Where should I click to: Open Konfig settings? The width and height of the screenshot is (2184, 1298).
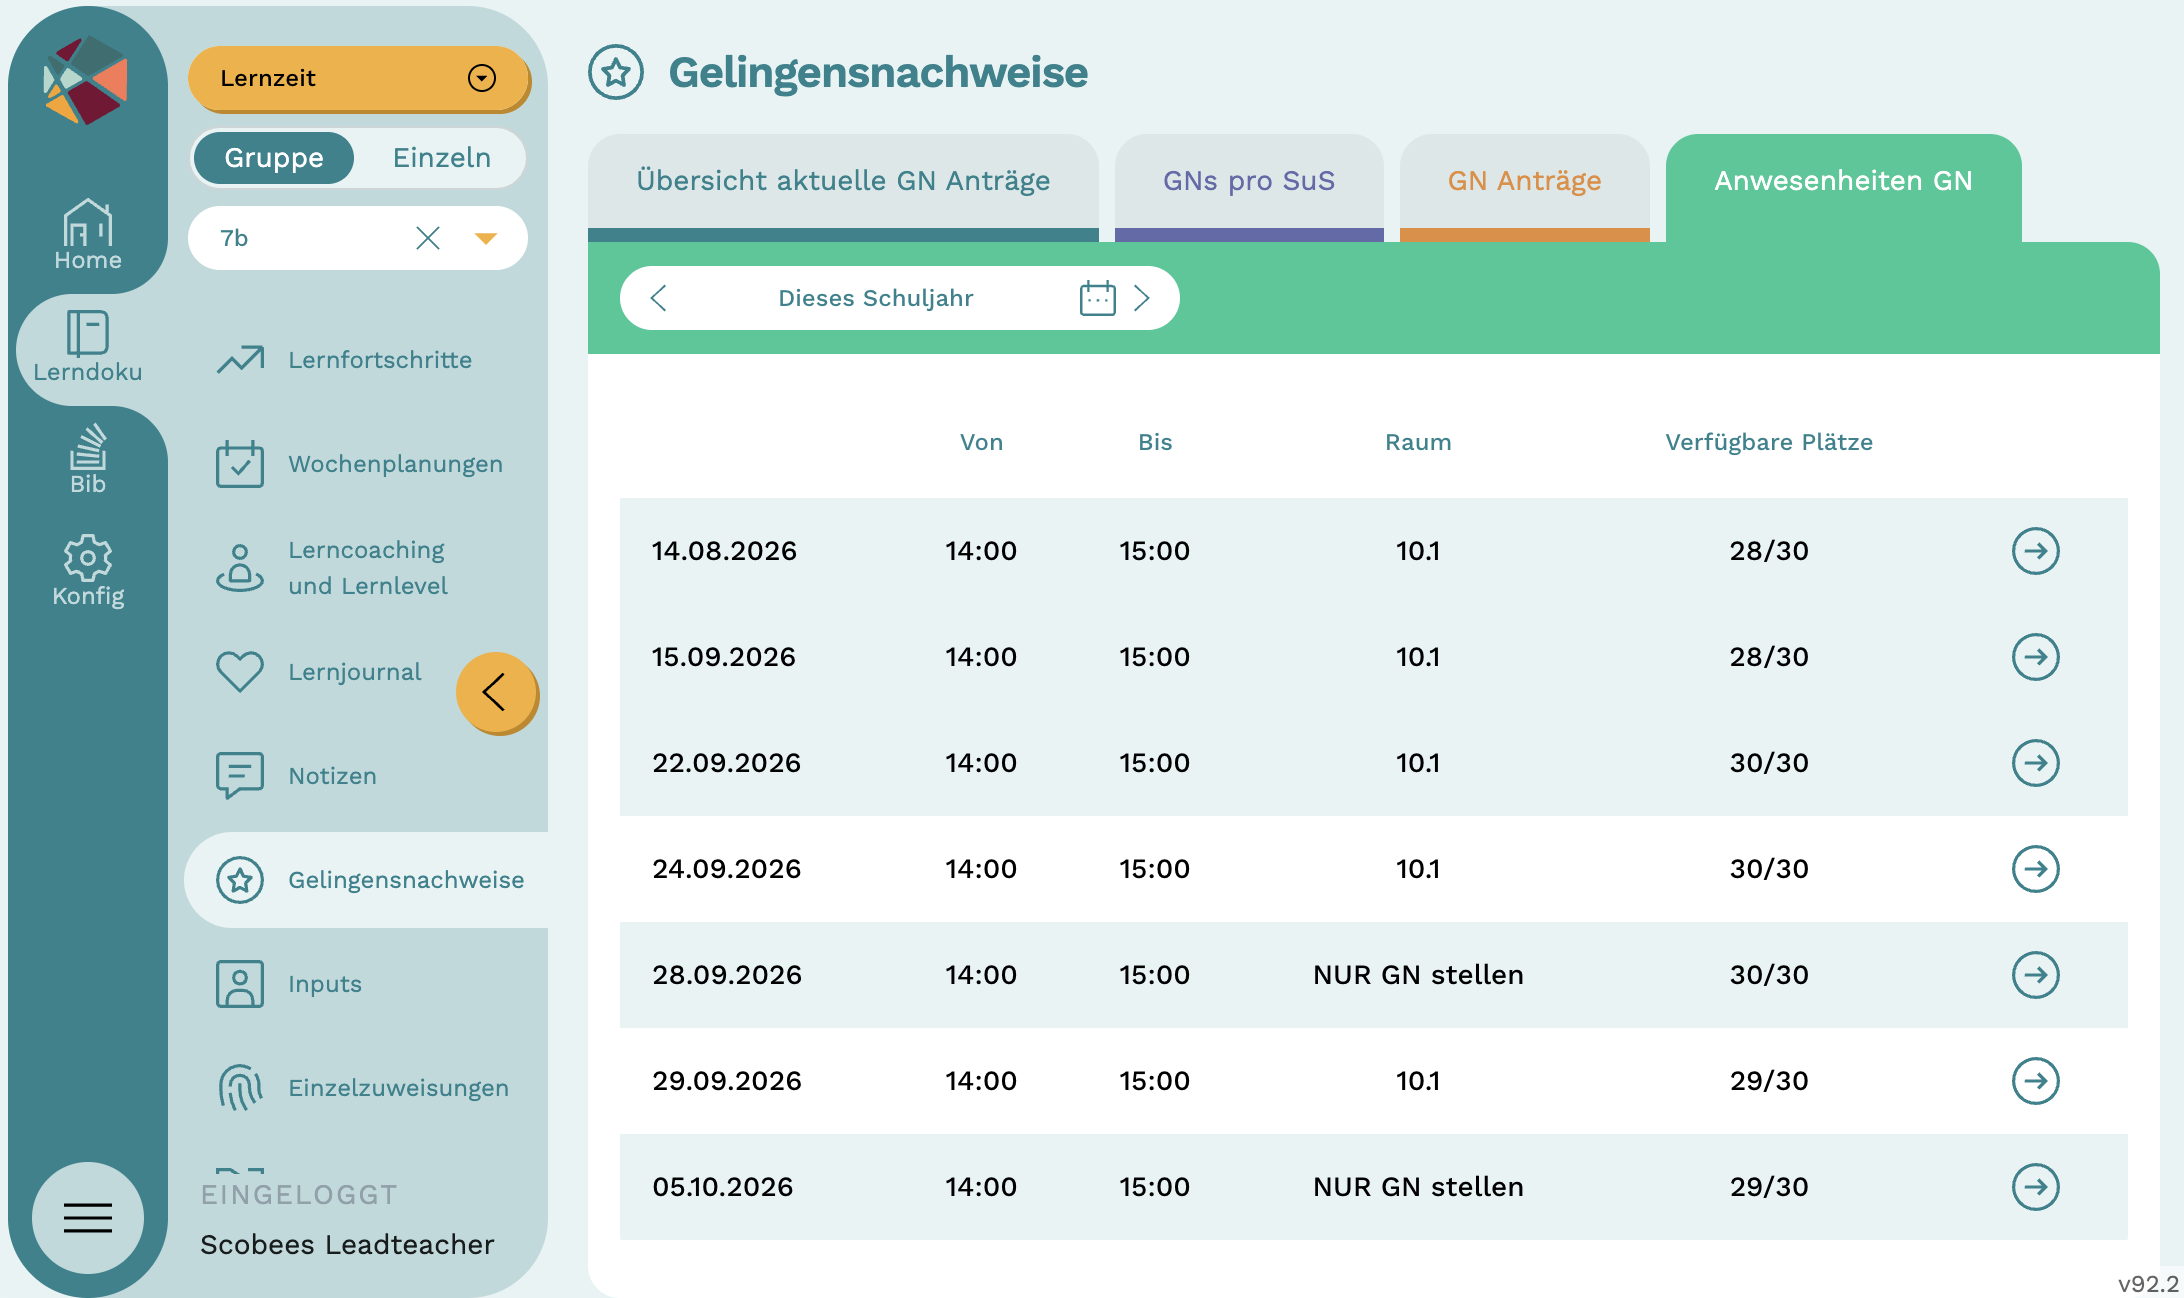click(88, 571)
